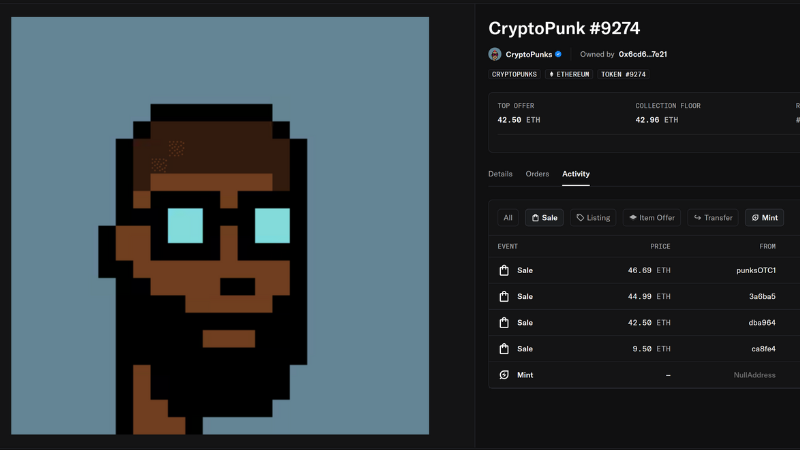800x450 pixels.
Task: Click the shopping bag icon for the 46.69 ETH sale
Action: click(504, 270)
